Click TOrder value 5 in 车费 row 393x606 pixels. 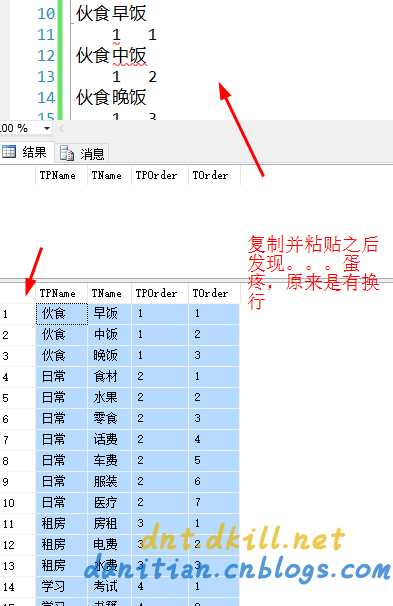point(214,460)
